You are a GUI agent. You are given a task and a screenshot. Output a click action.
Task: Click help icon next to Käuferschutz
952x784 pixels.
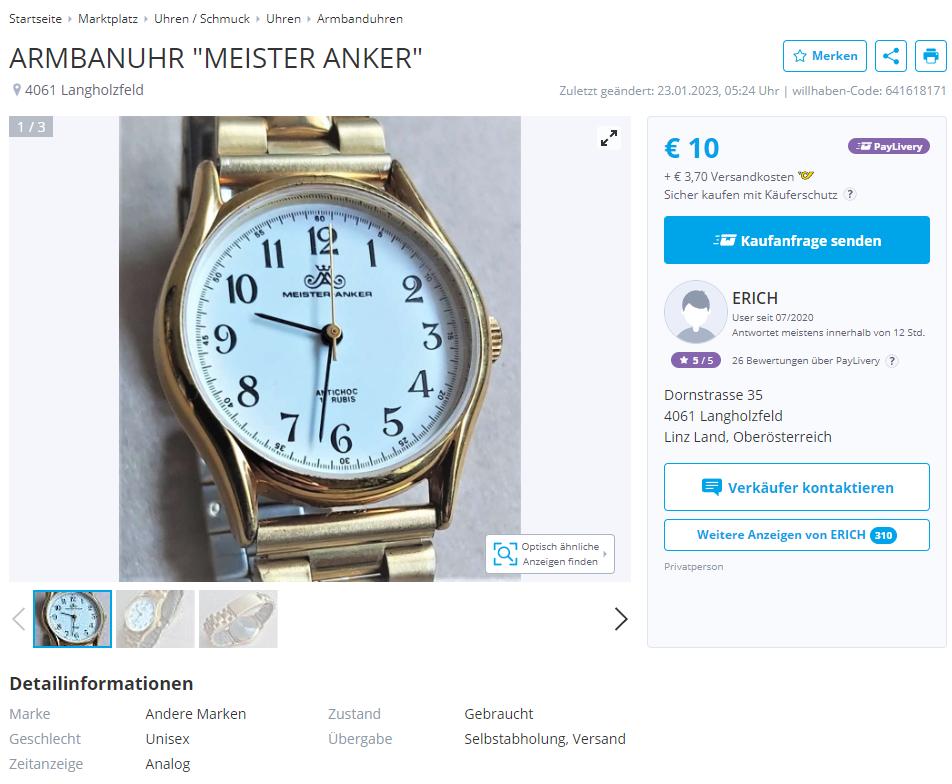[851, 194]
